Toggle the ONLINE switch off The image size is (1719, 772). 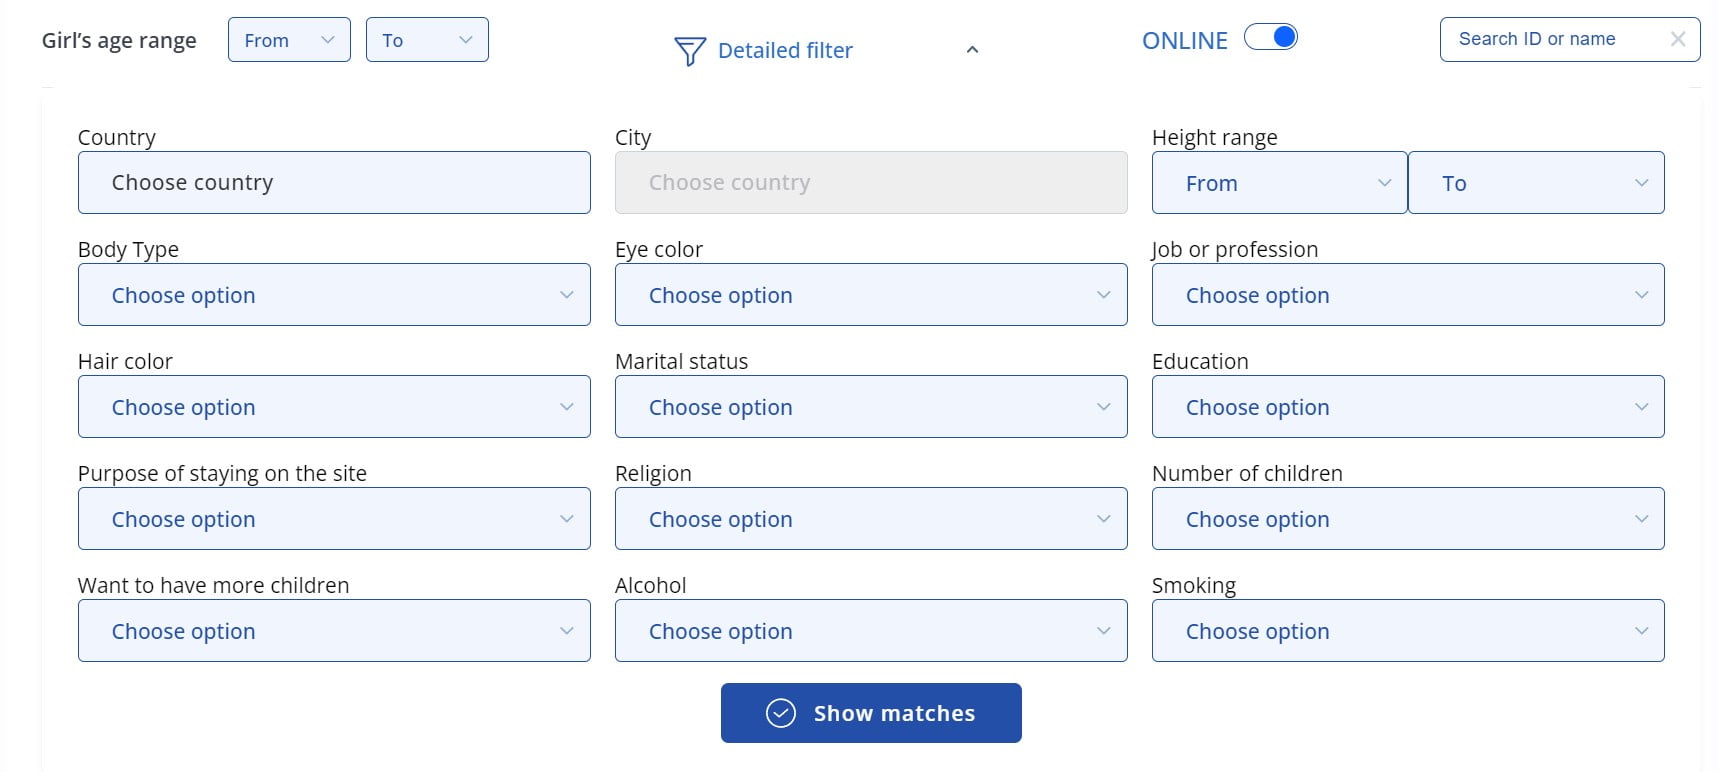pyautogui.click(x=1270, y=38)
